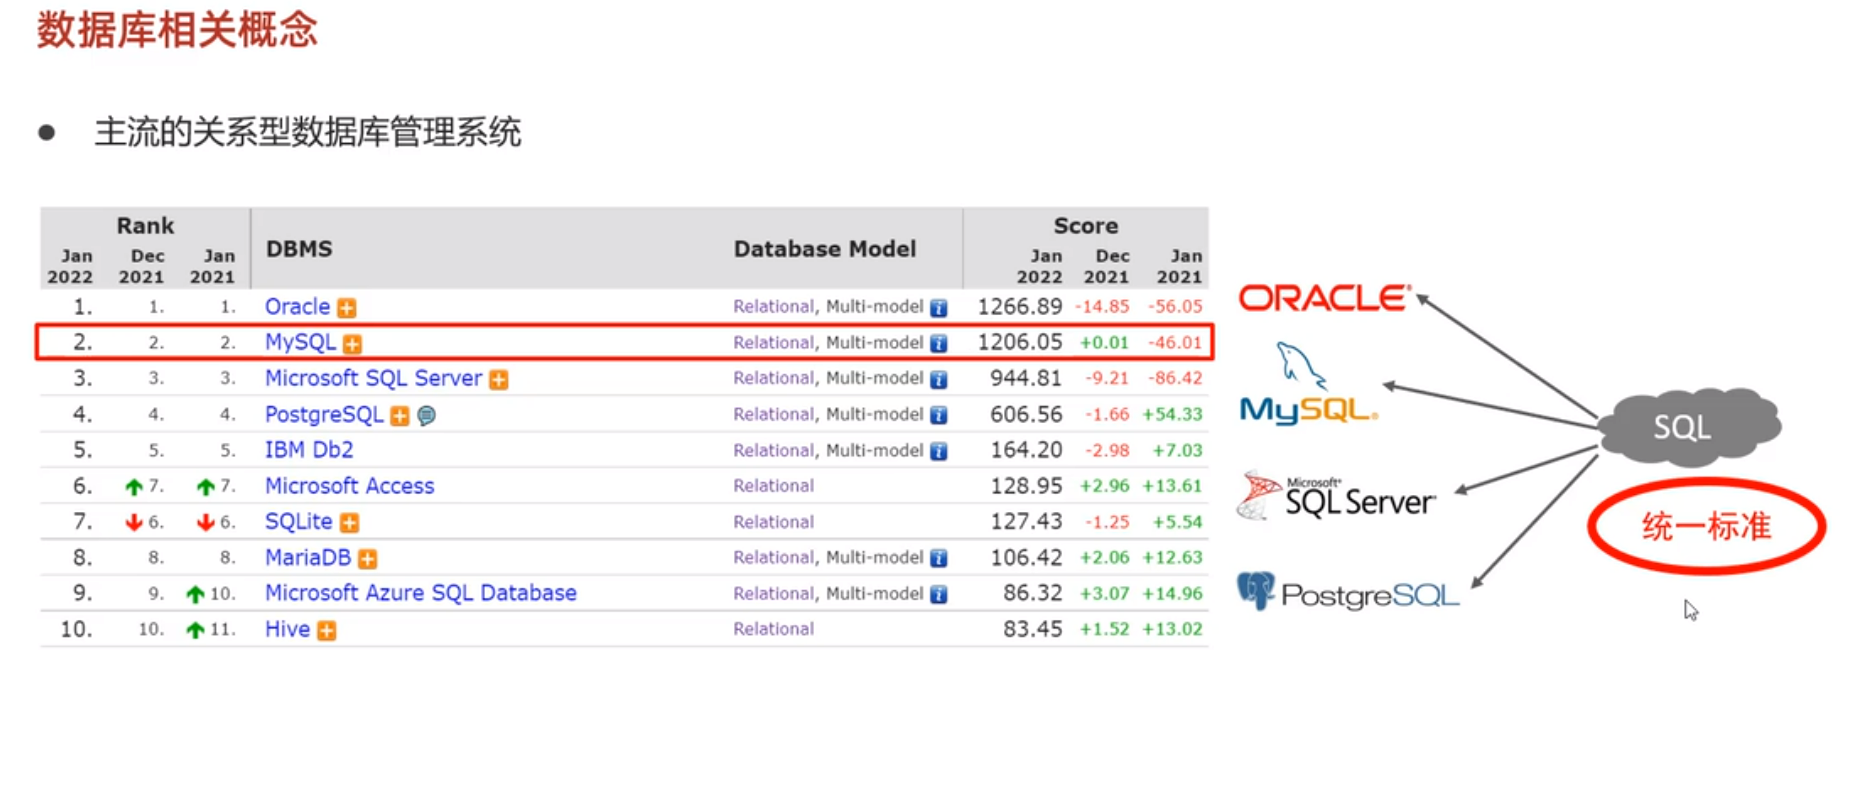Click the -14.85 value in Oracle row
This screenshot has height=797, width=1857.
1102,307
